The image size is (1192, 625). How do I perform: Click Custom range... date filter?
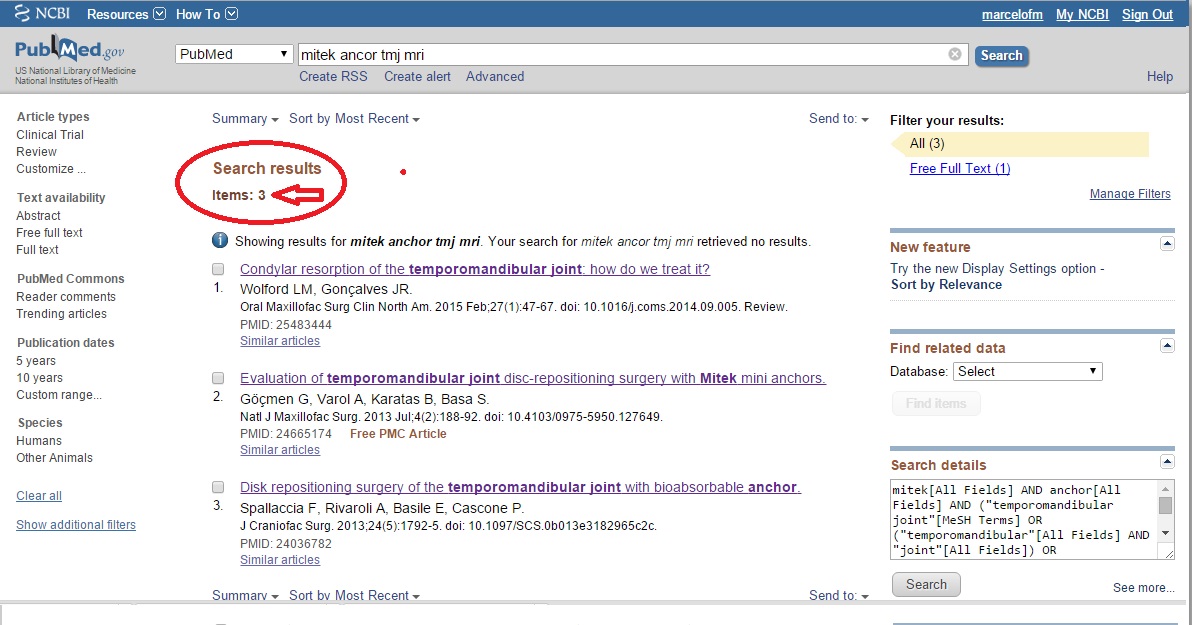pyautogui.click(x=59, y=395)
